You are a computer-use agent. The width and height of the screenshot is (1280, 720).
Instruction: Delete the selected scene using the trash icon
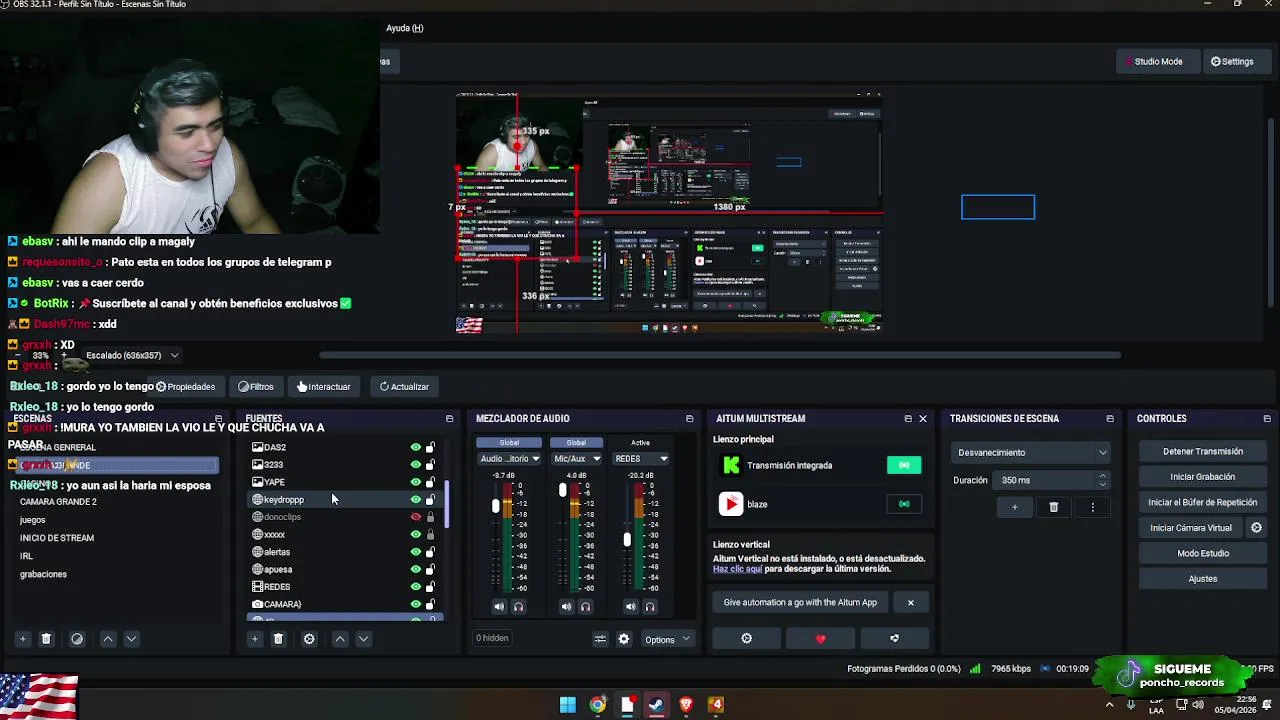coord(46,639)
